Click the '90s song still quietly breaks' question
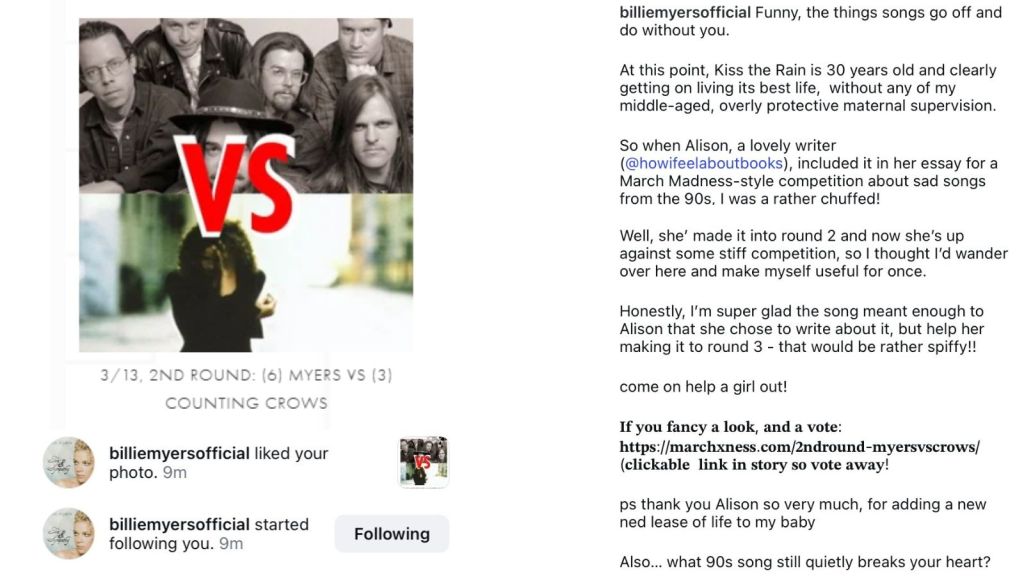 805,562
